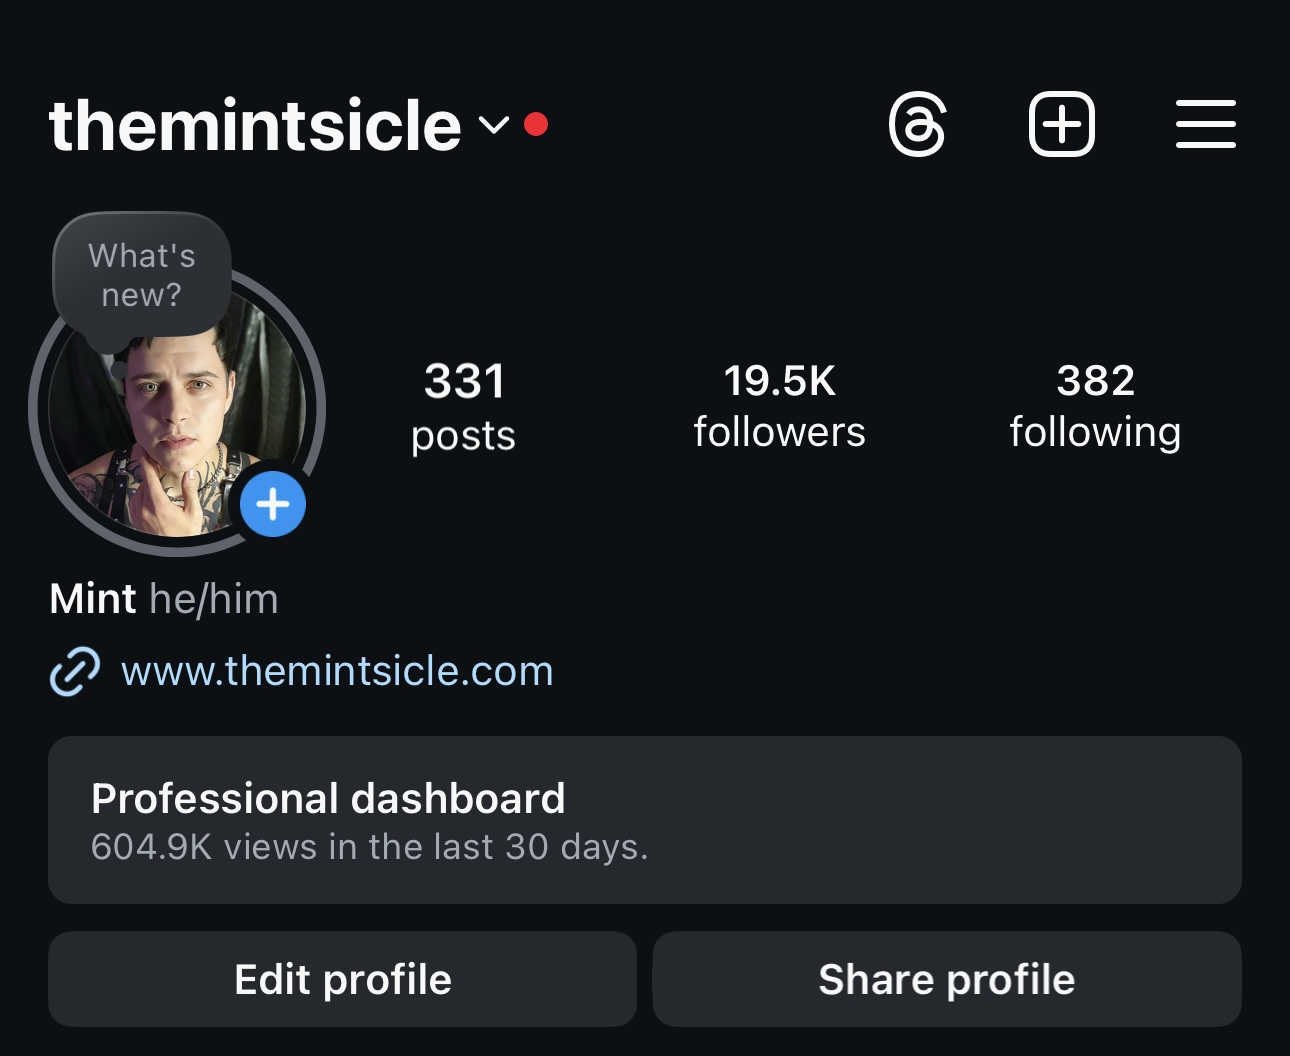This screenshot has width=1290, height=1056.
Task: Open the 382 following list
Action: pyautogui.click(x=1096, y=405)
